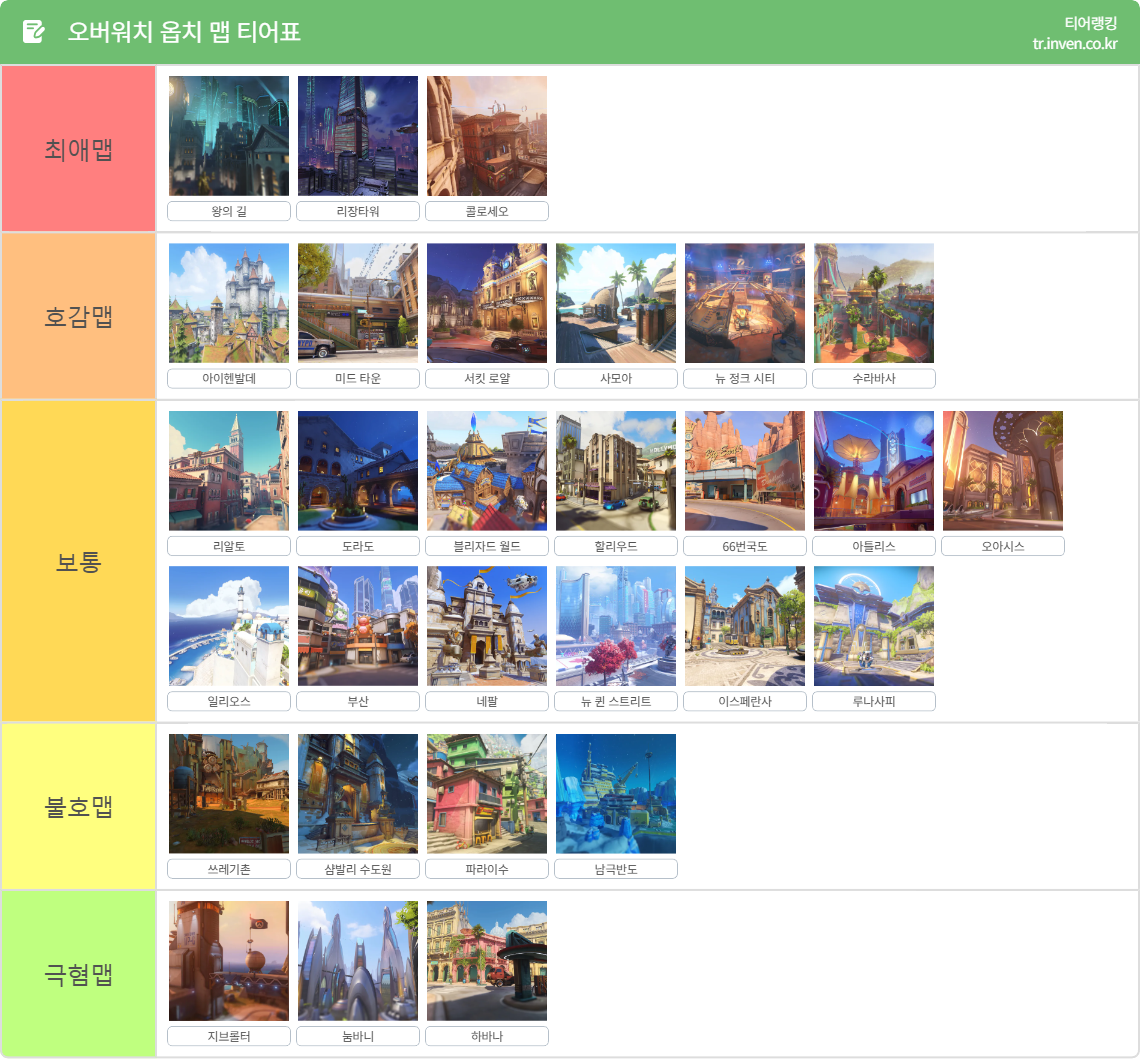Select the 지브롤터 name label
Image resolution: width=1140 pixels, height=1059 pixels.
click(x=229, y=1036)
